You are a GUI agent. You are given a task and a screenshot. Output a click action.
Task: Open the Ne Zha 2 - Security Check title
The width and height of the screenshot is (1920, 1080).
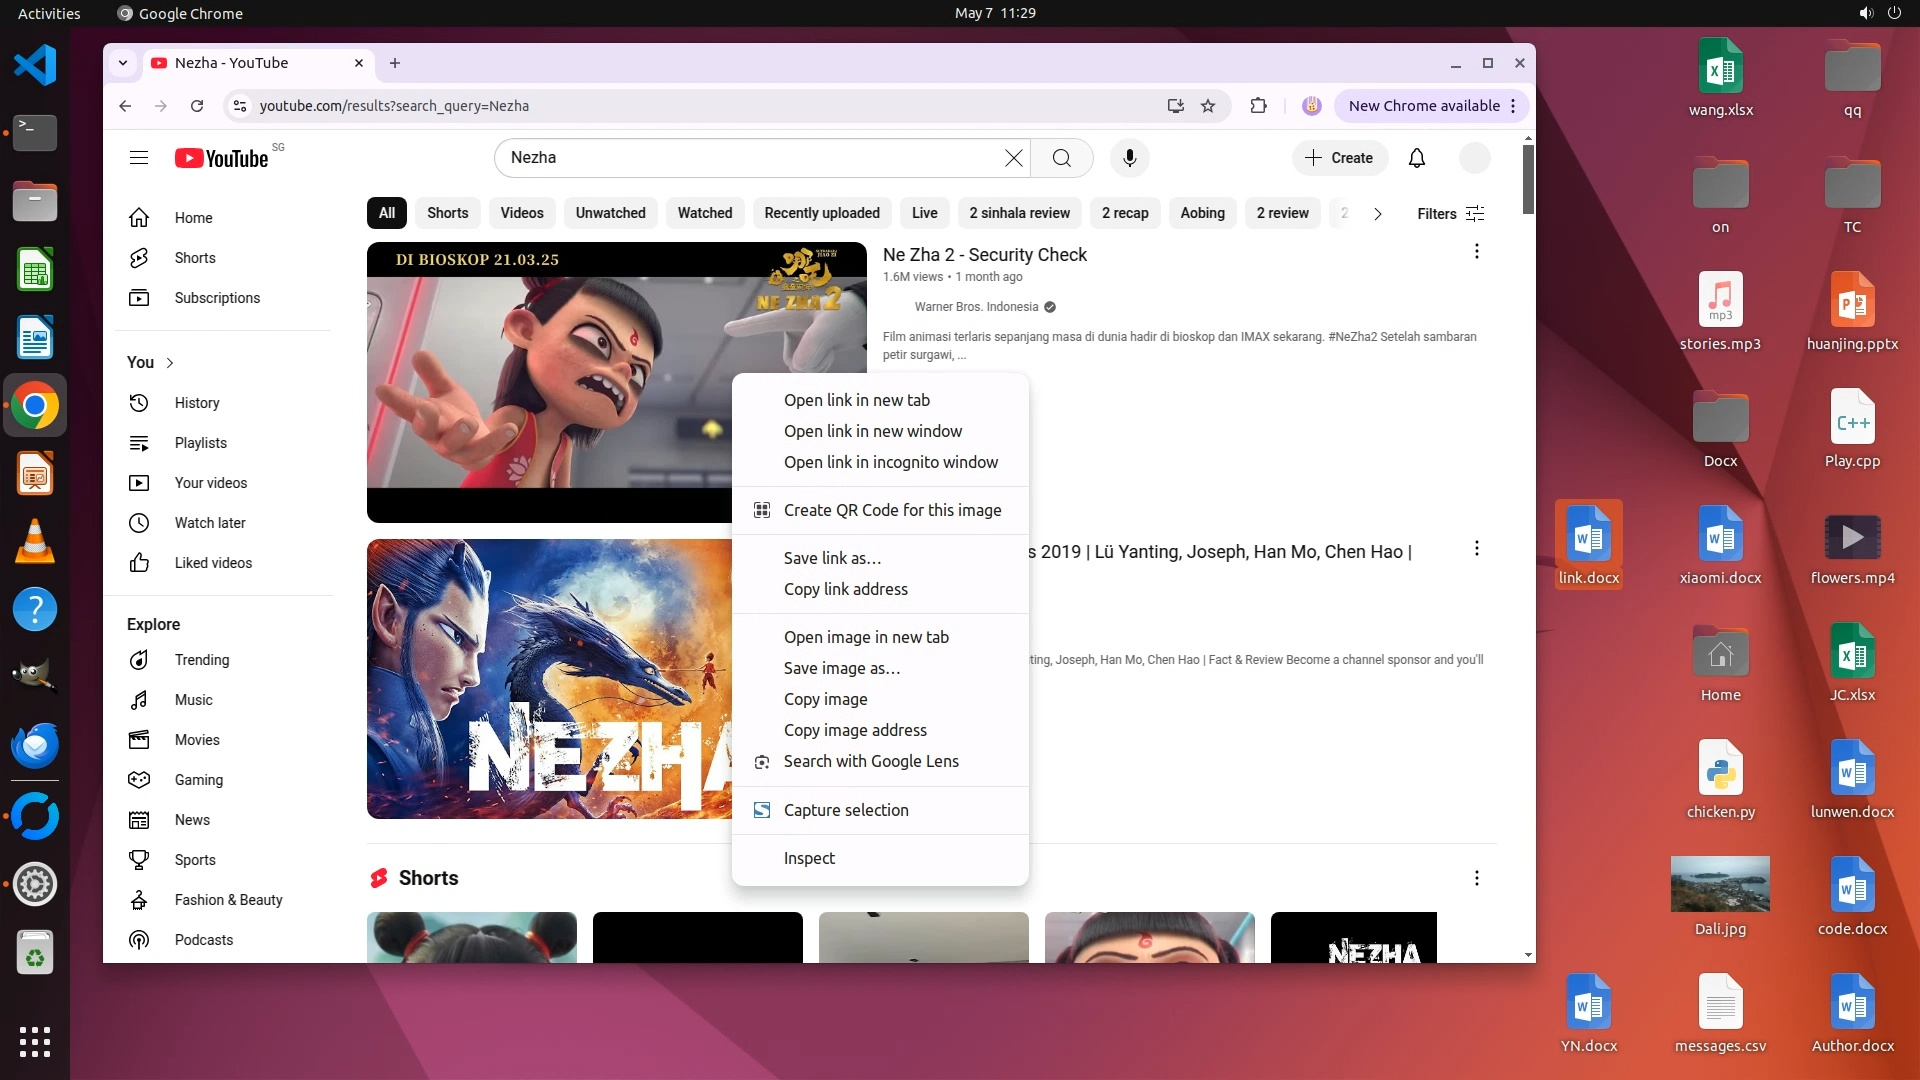[x=984, y=255]
